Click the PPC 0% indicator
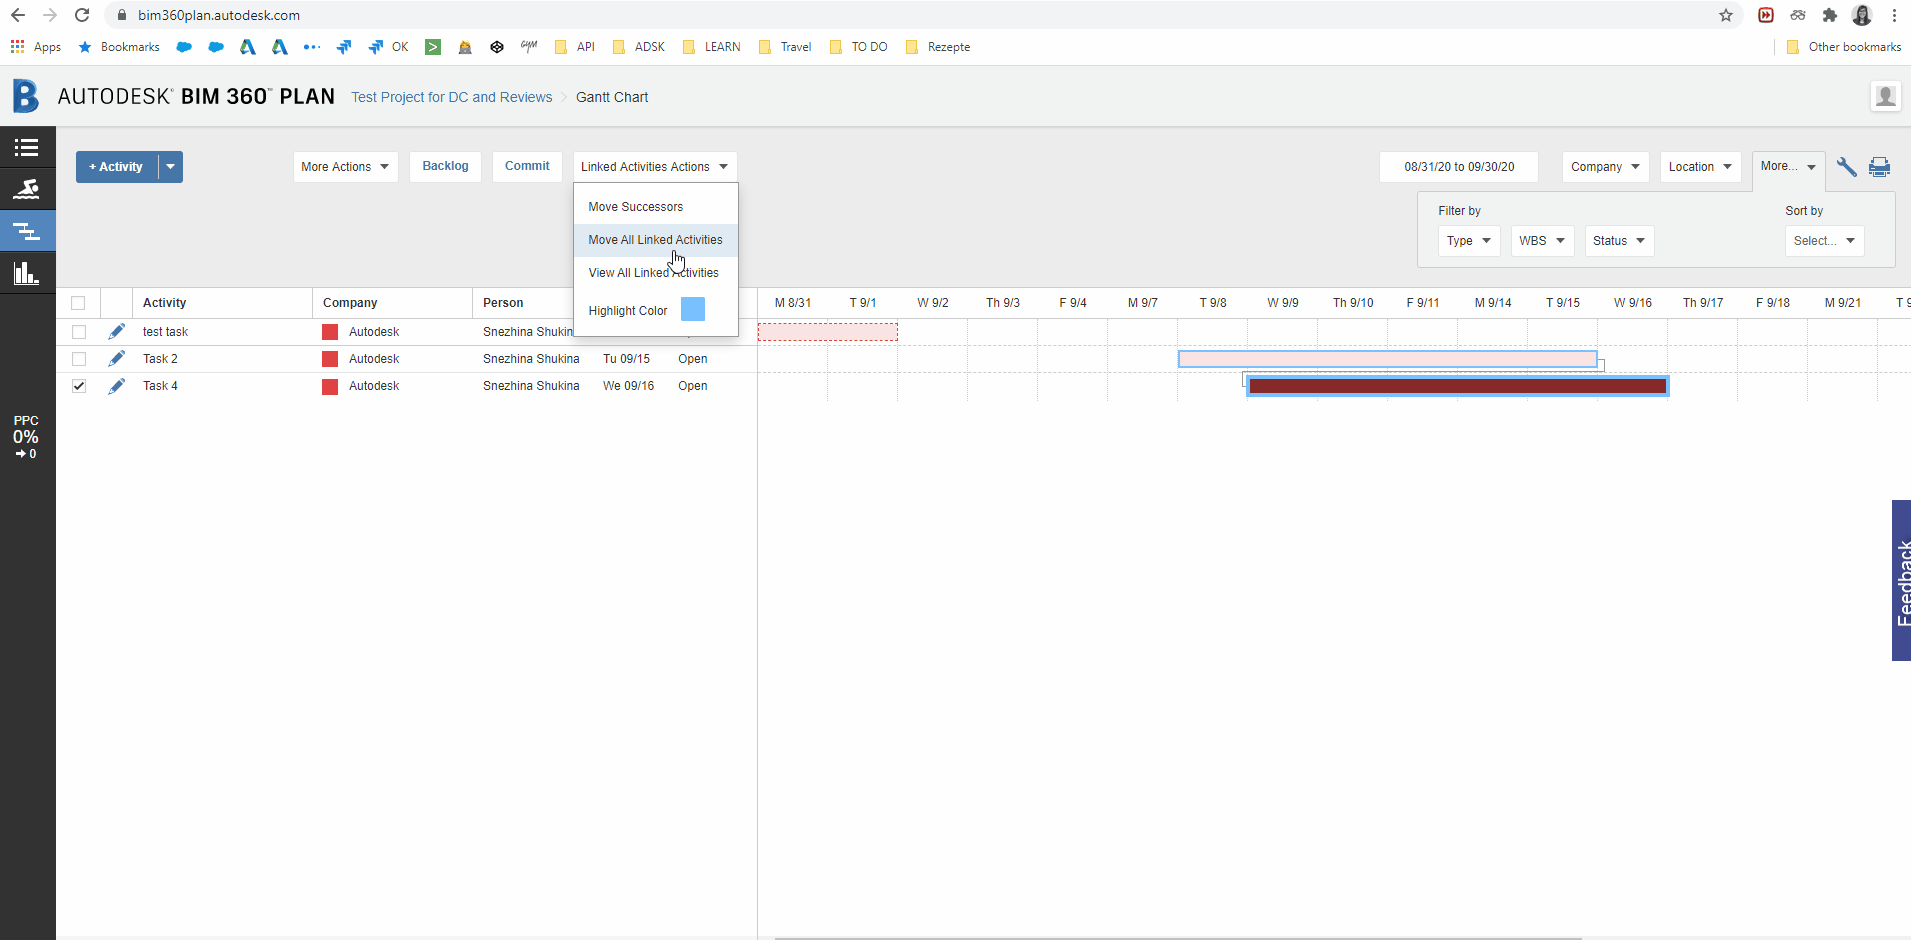The width and height of the screenshot is (1911, 940). pos(26,437)
